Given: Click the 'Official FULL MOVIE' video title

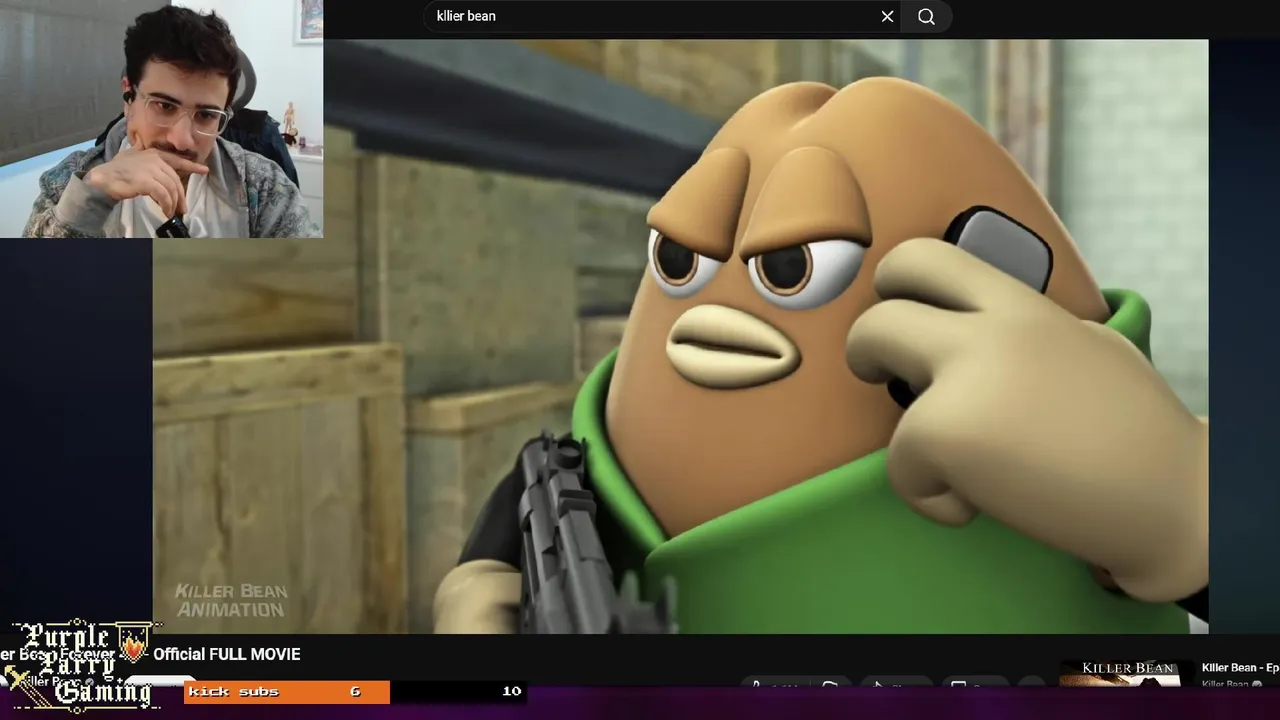Looking at the screenshot, I should click(227, 654).
